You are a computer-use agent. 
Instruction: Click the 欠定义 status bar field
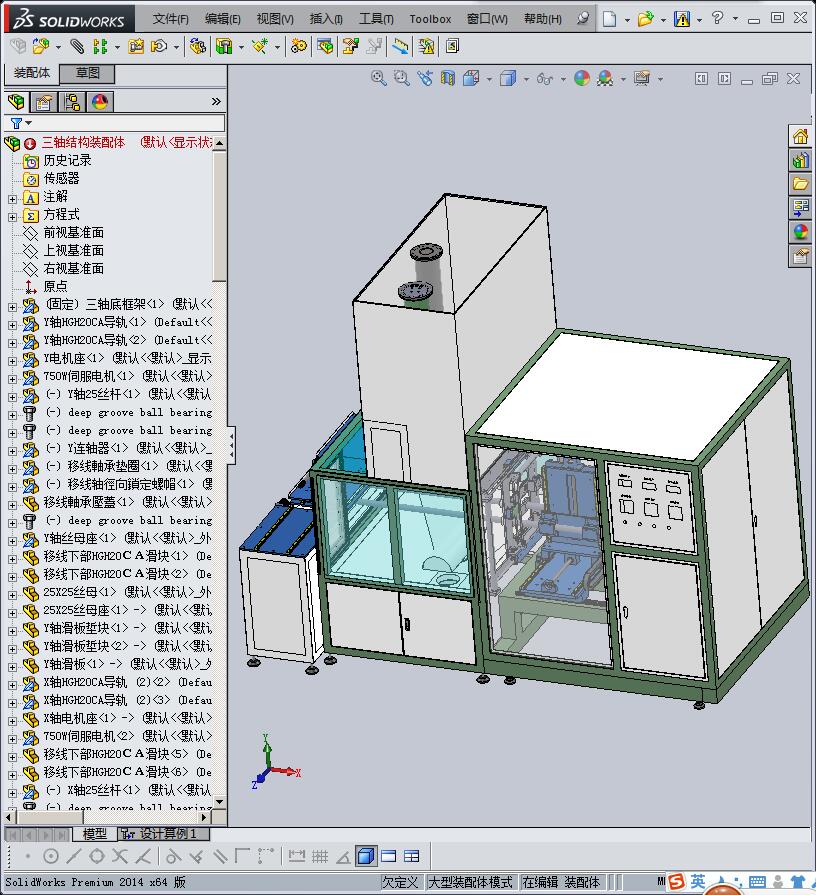[400, 882]
